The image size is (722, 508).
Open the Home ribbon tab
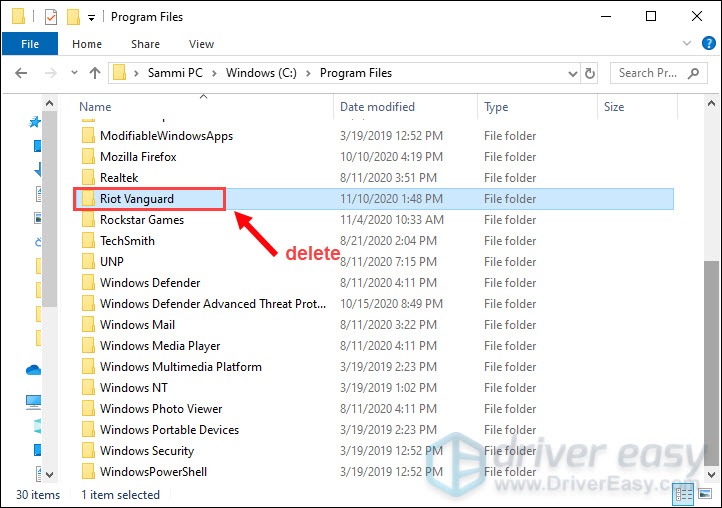87,44
